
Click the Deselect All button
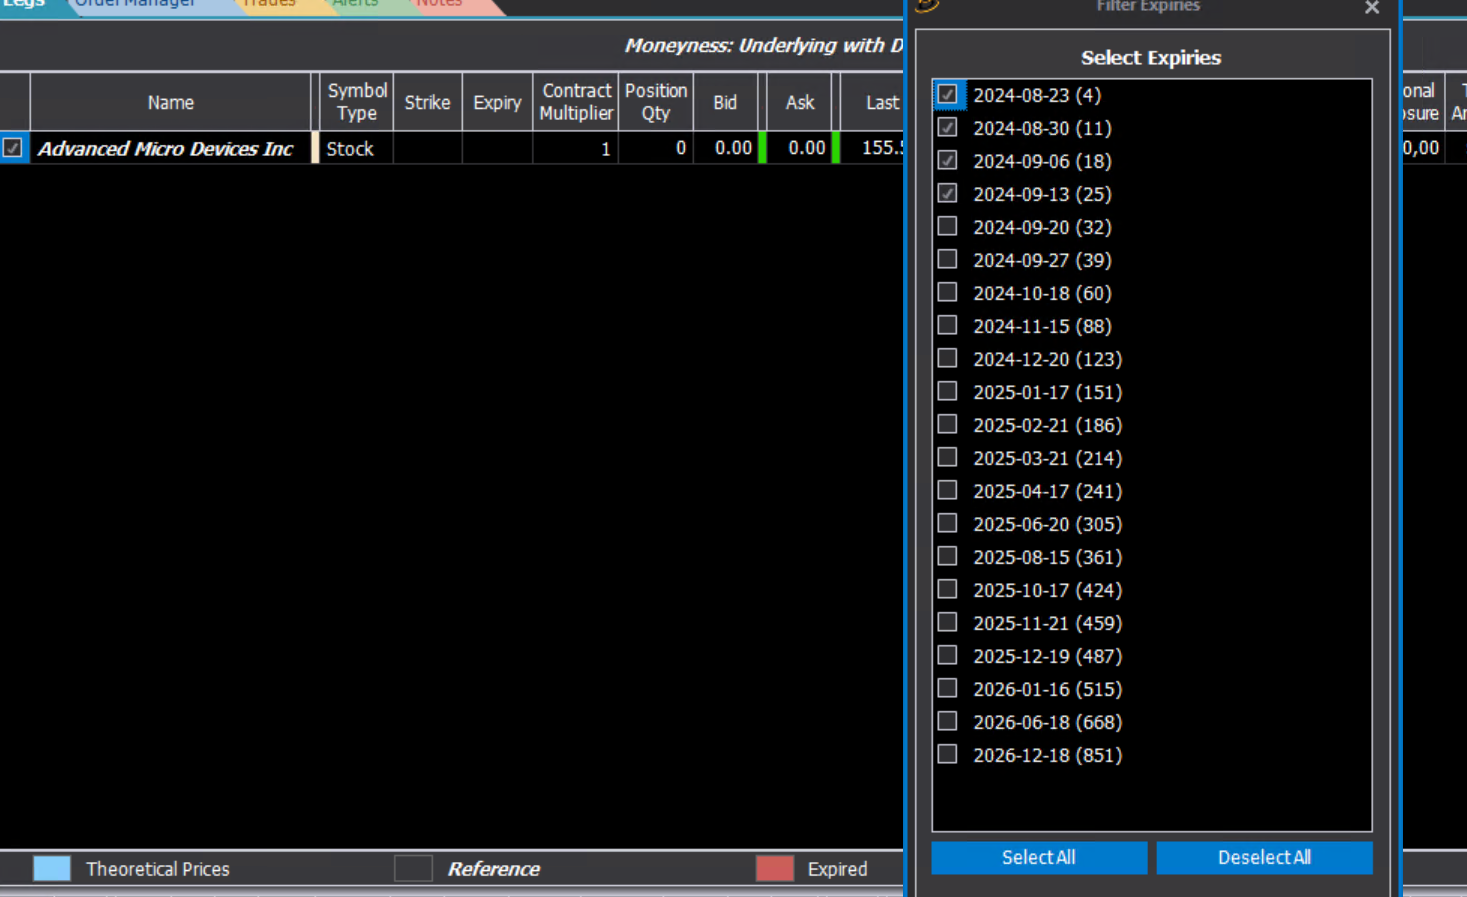click(1264, 858)
